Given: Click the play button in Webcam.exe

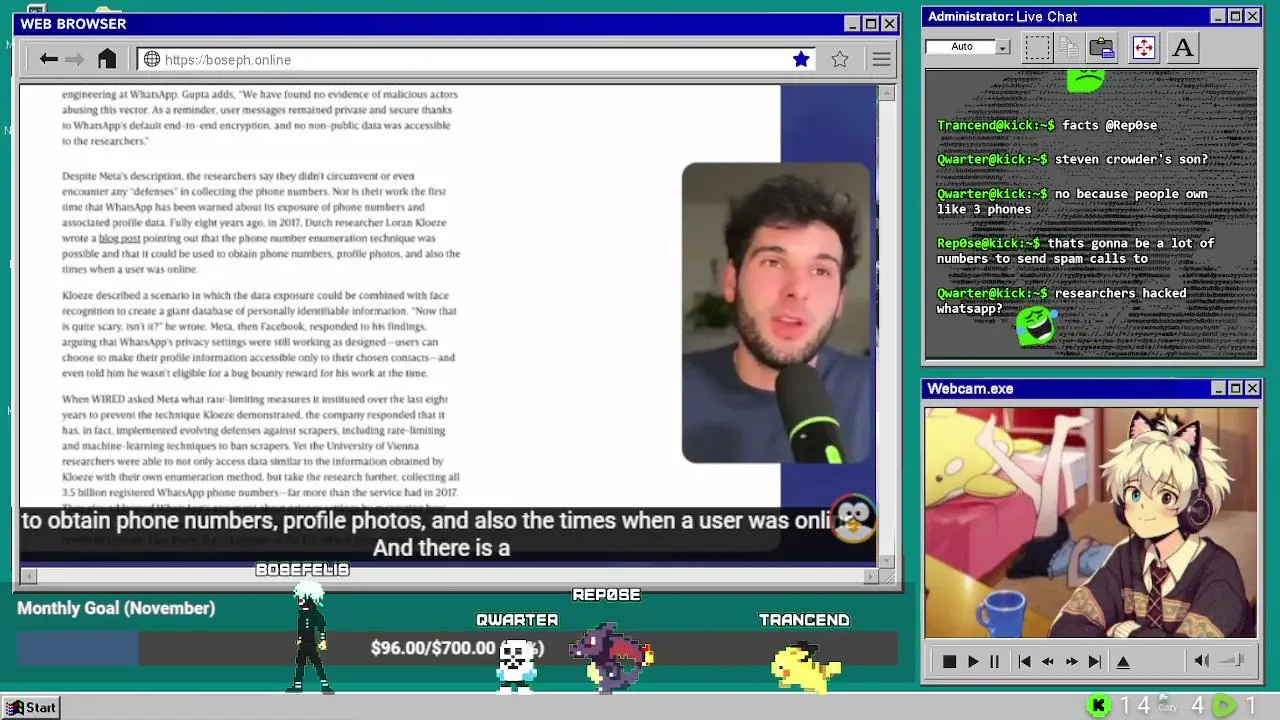Looking at the screenshot, I should [x=972, y=661].
